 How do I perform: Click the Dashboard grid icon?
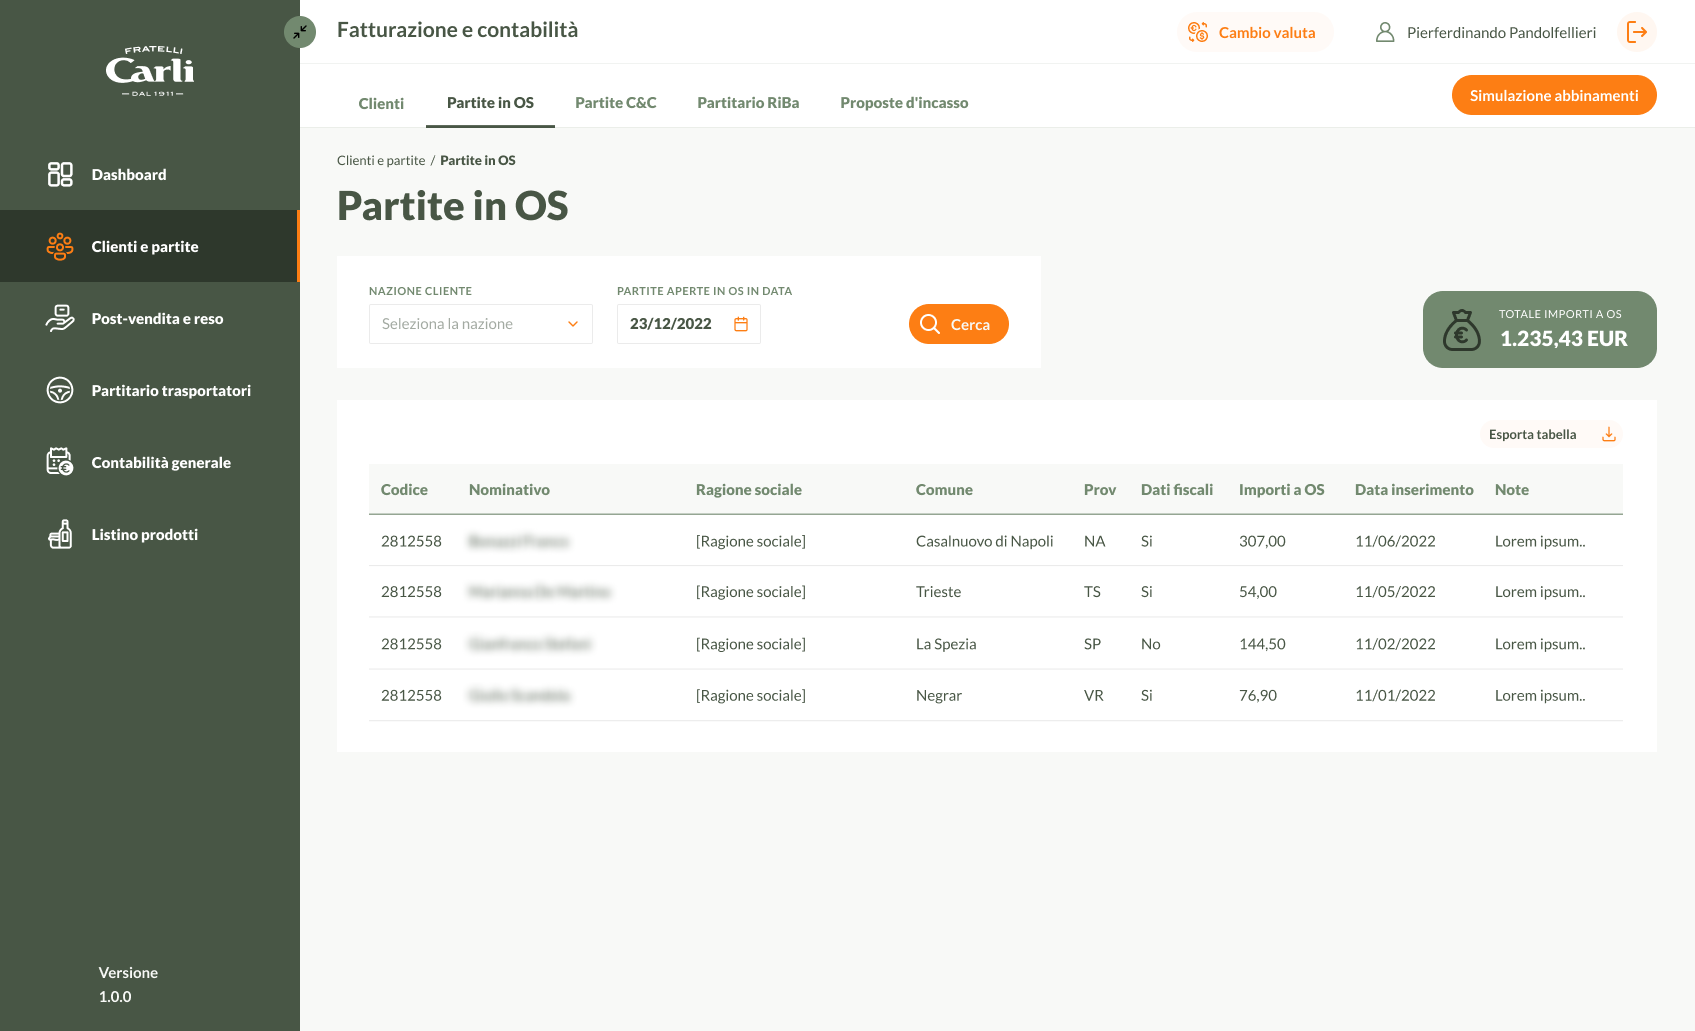click(x=60, y=175)
